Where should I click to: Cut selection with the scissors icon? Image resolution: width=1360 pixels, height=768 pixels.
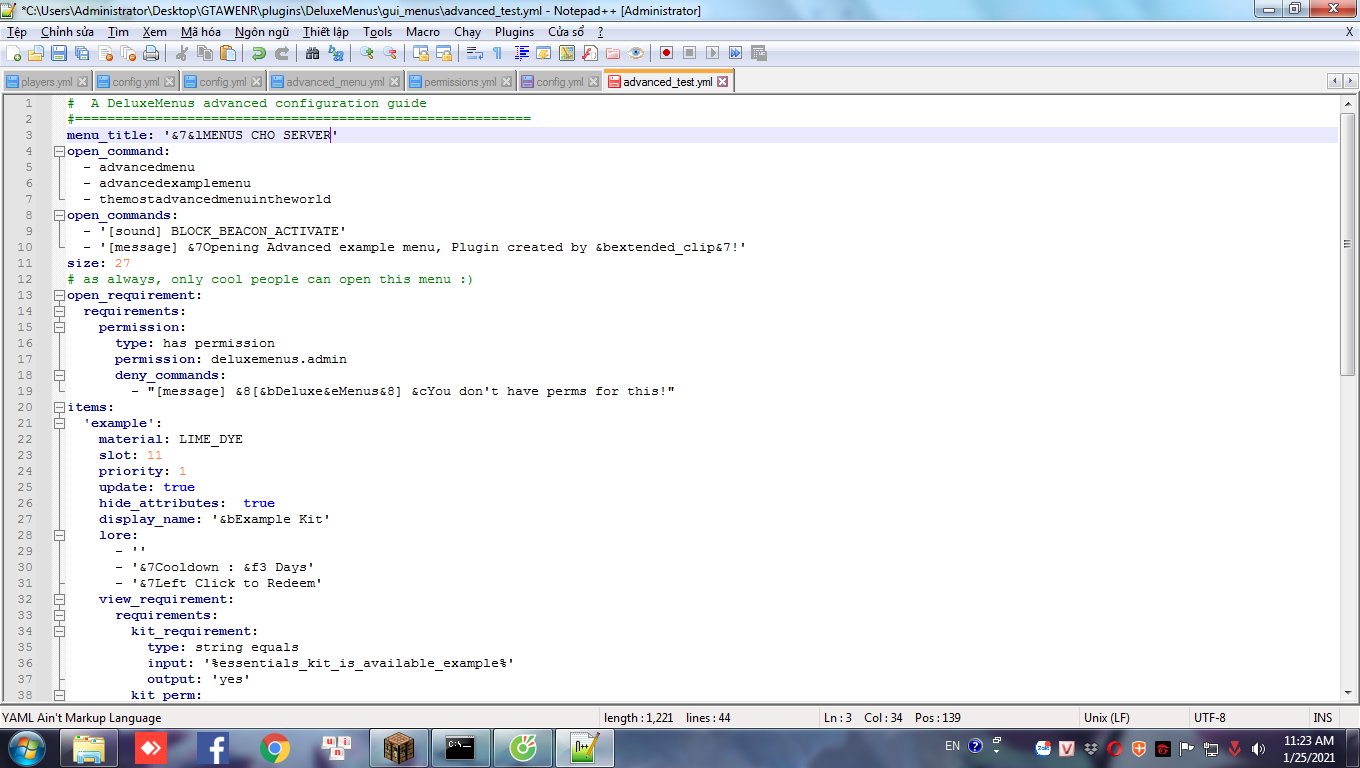click(x=182, y=53)
